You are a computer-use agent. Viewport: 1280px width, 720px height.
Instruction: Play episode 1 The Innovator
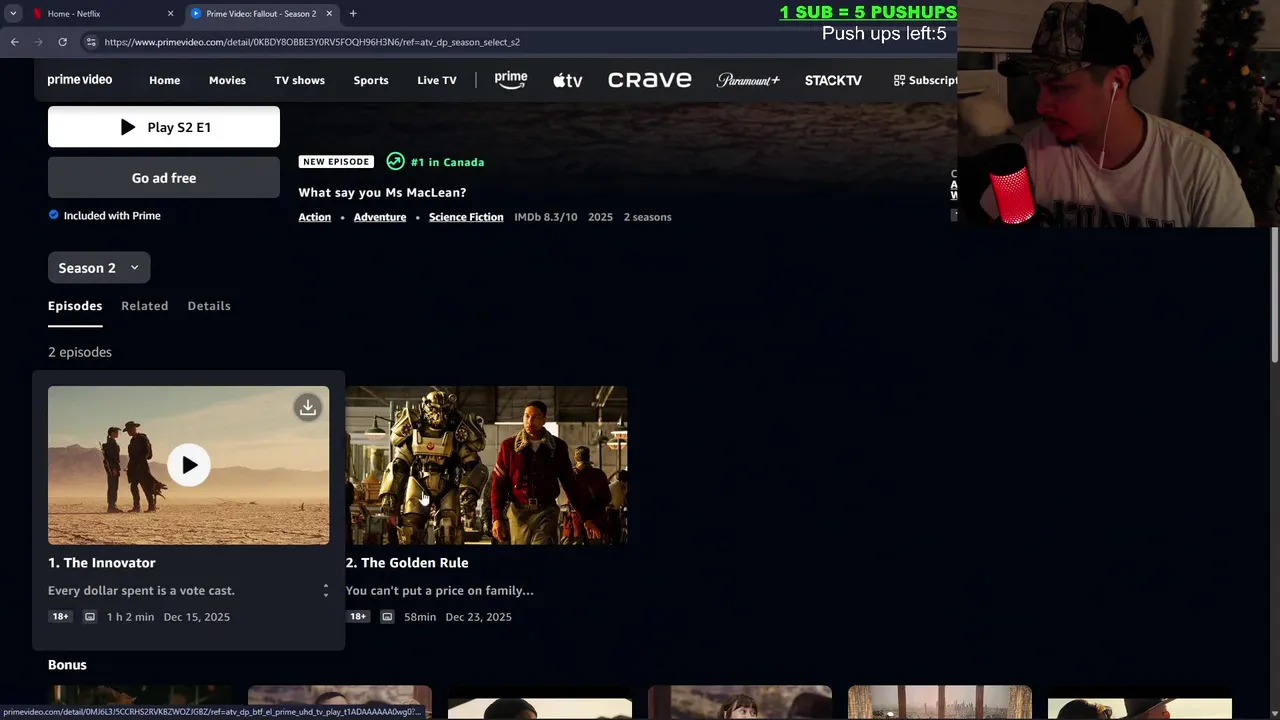(x=189, y=465)
